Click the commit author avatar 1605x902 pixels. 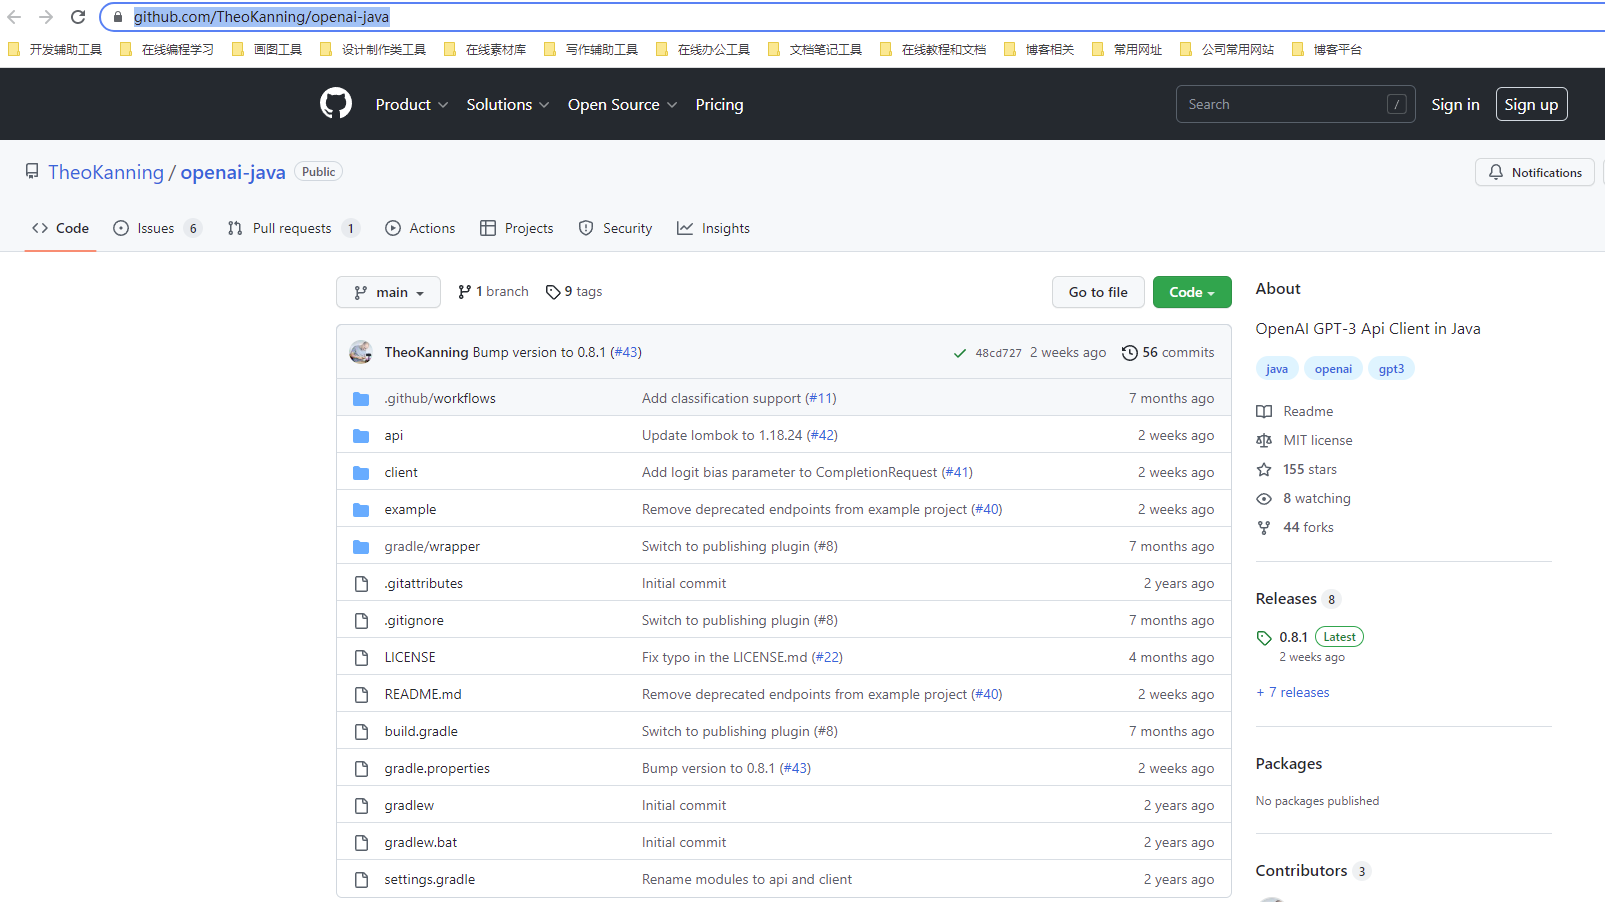click(361, 352)
